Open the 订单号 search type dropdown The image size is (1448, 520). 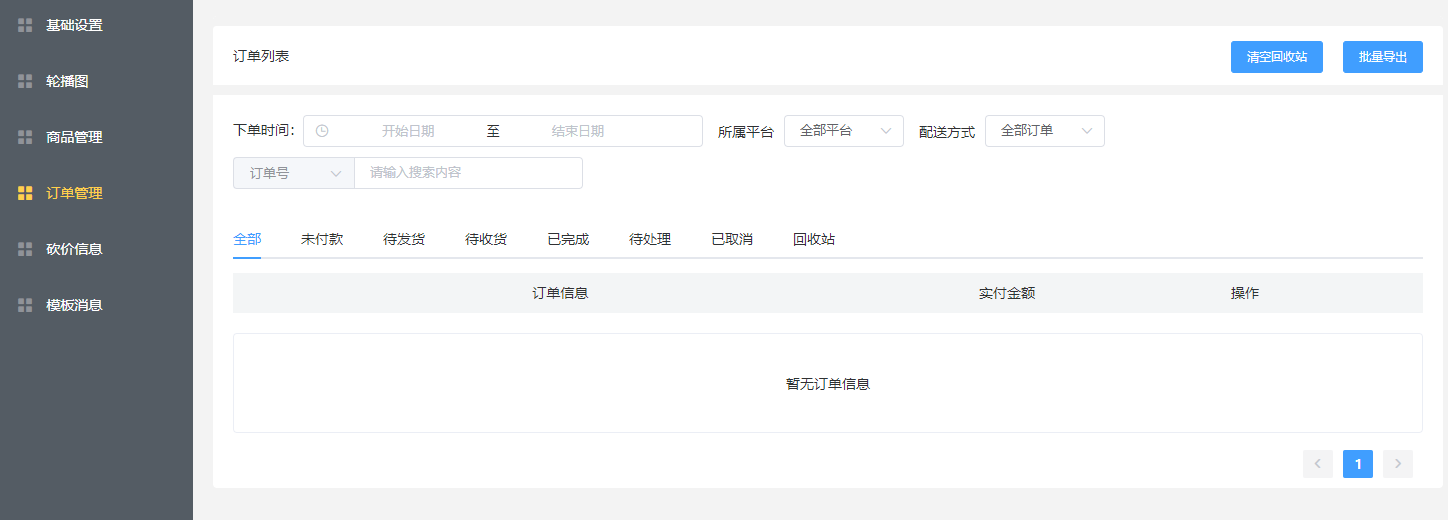[293, 173]
